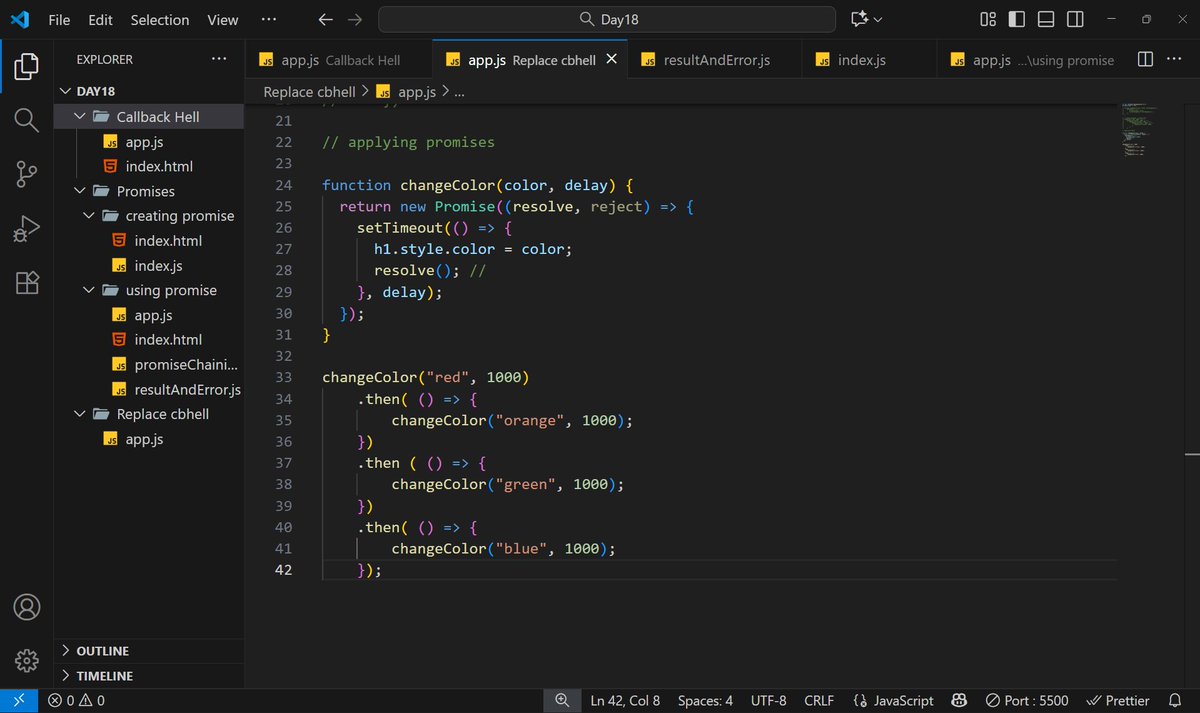
Task: Toggle the primary side bar
Action: click(x=1017, y=19)
